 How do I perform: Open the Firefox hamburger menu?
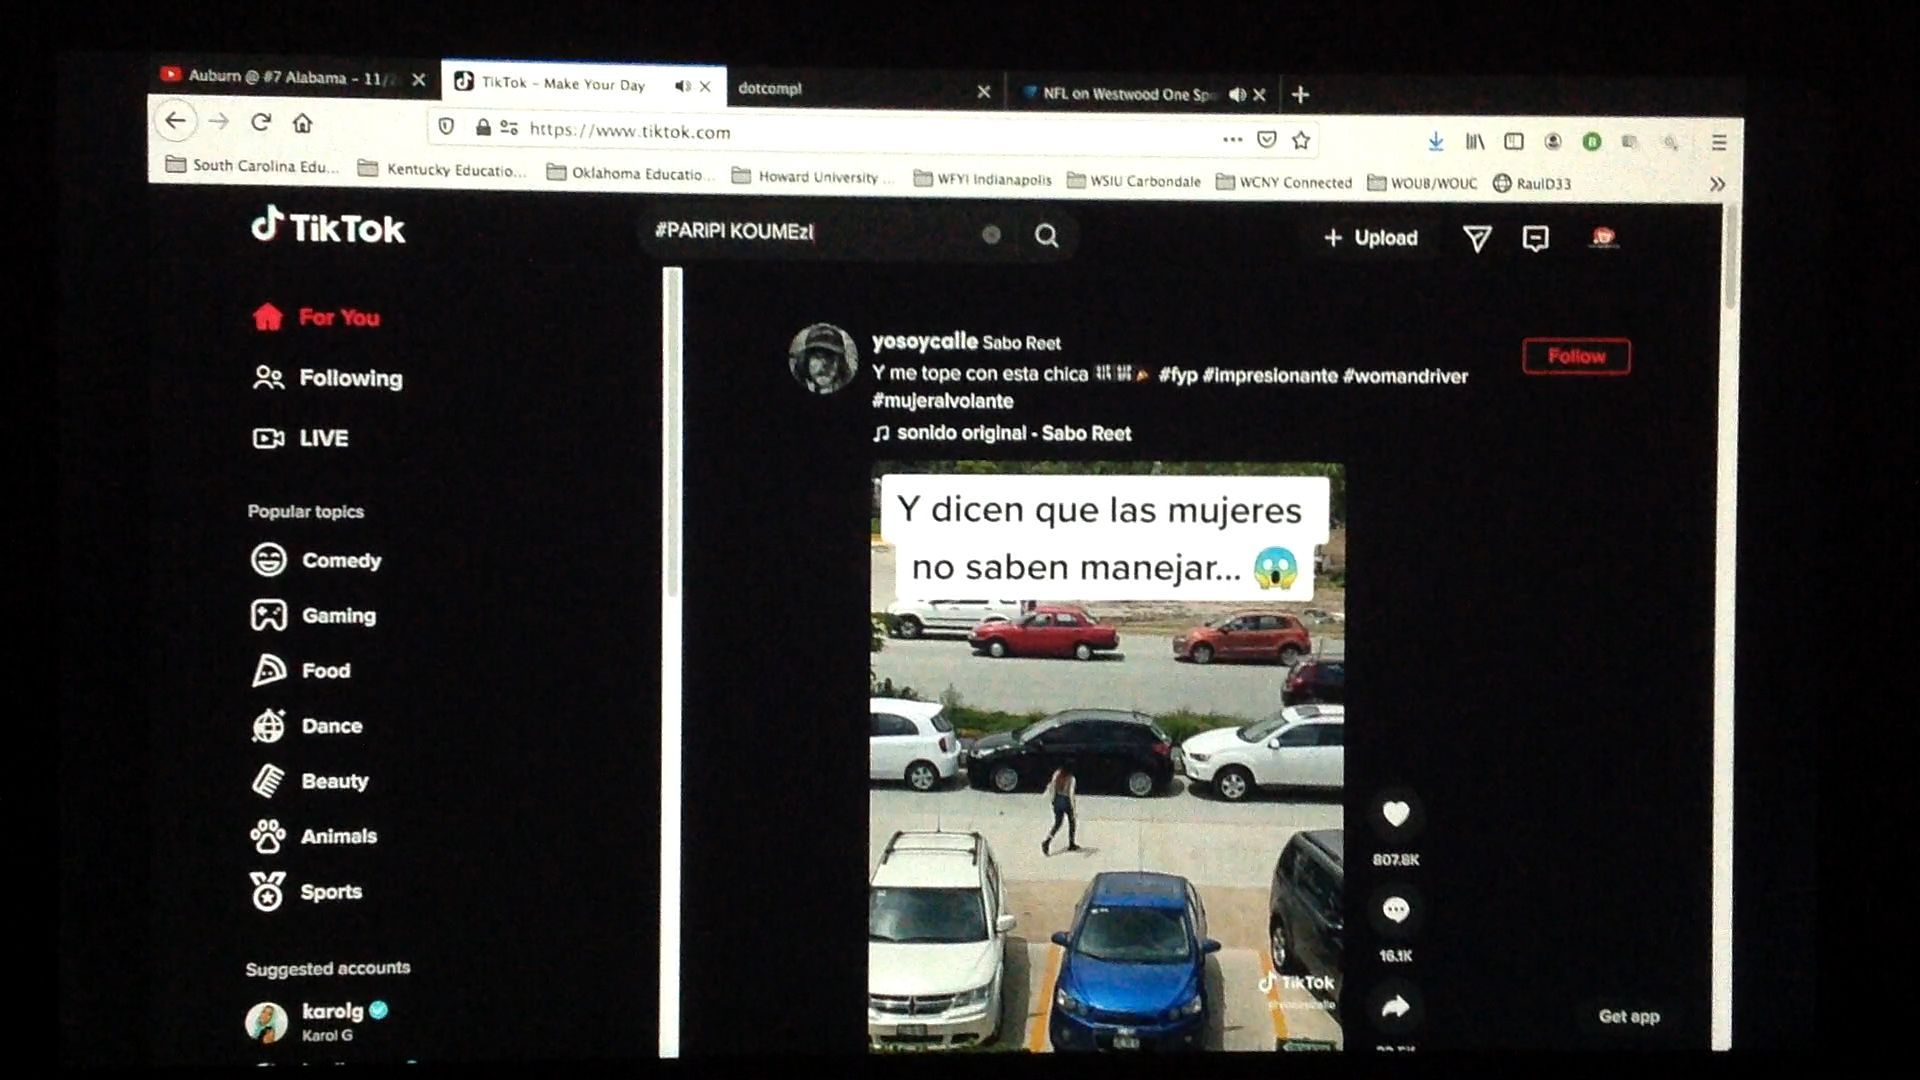click(1719, 143)
